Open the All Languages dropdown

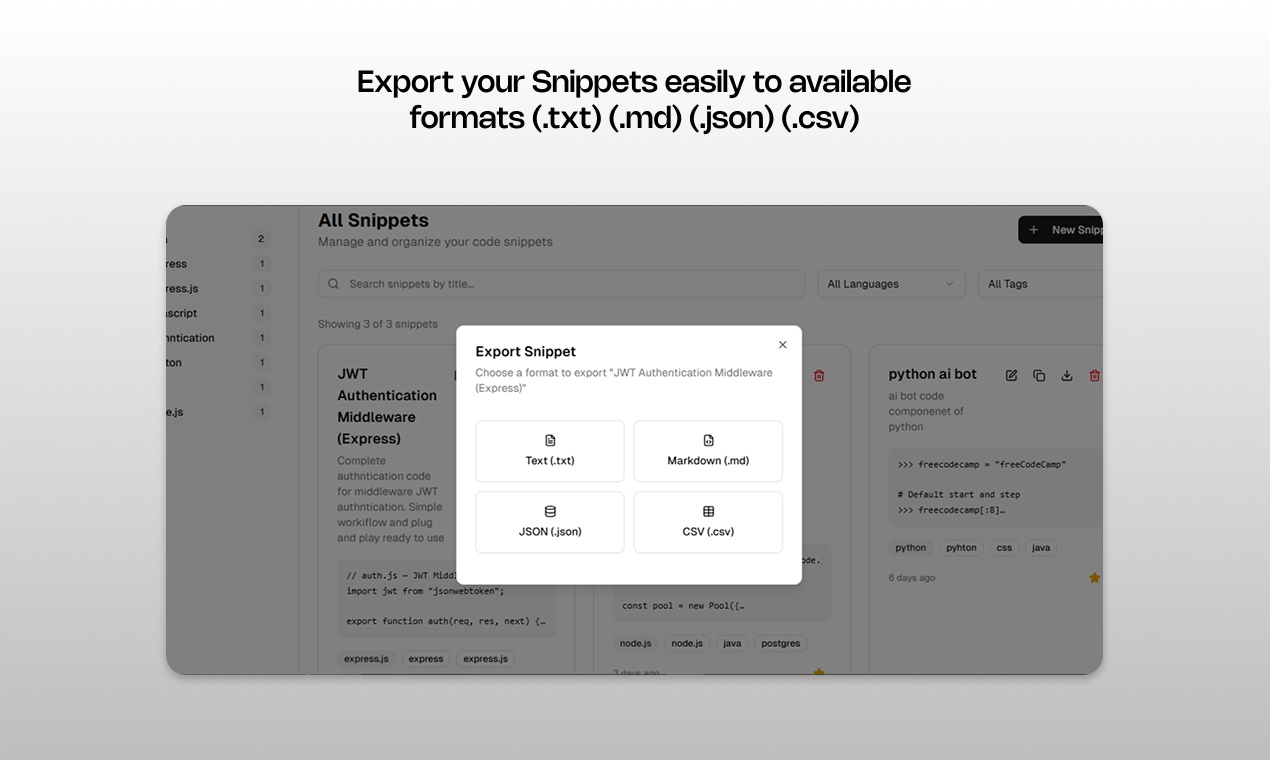click(x=891, y=284)
